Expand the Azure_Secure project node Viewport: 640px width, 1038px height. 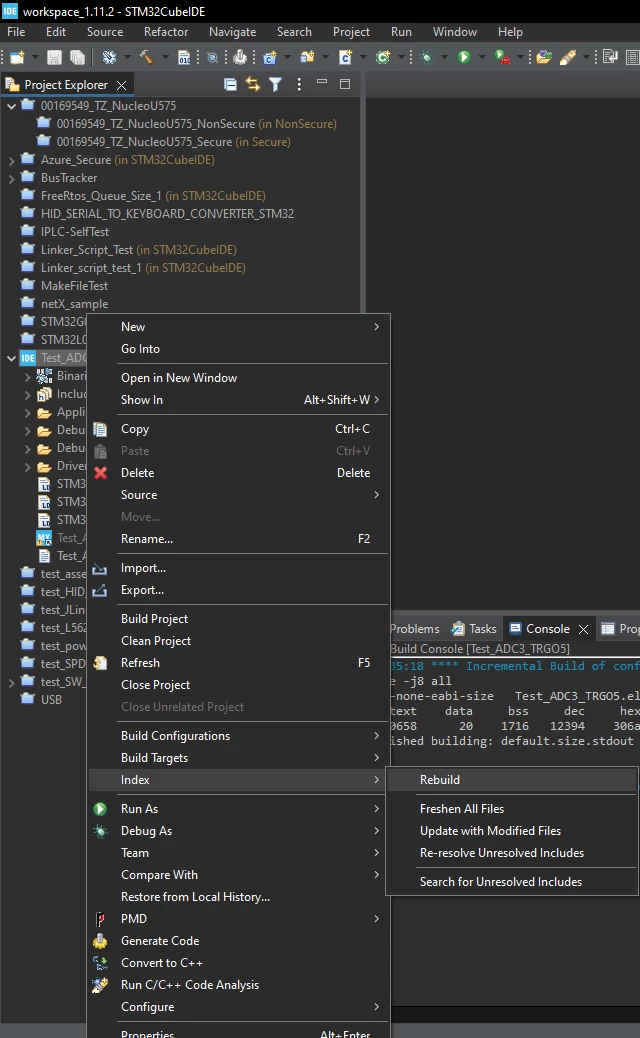click(11, 160)
